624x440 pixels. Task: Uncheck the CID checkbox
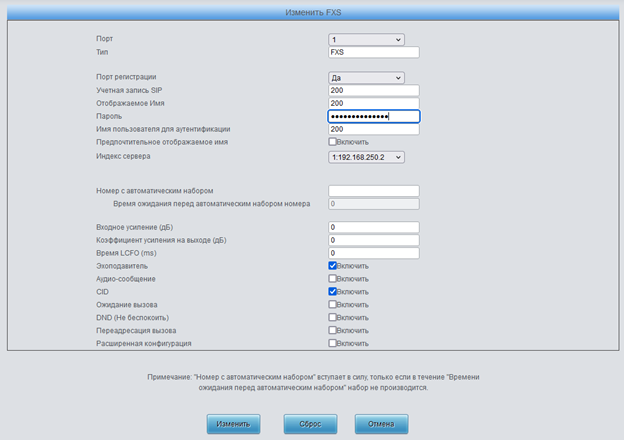click(333, 291)
